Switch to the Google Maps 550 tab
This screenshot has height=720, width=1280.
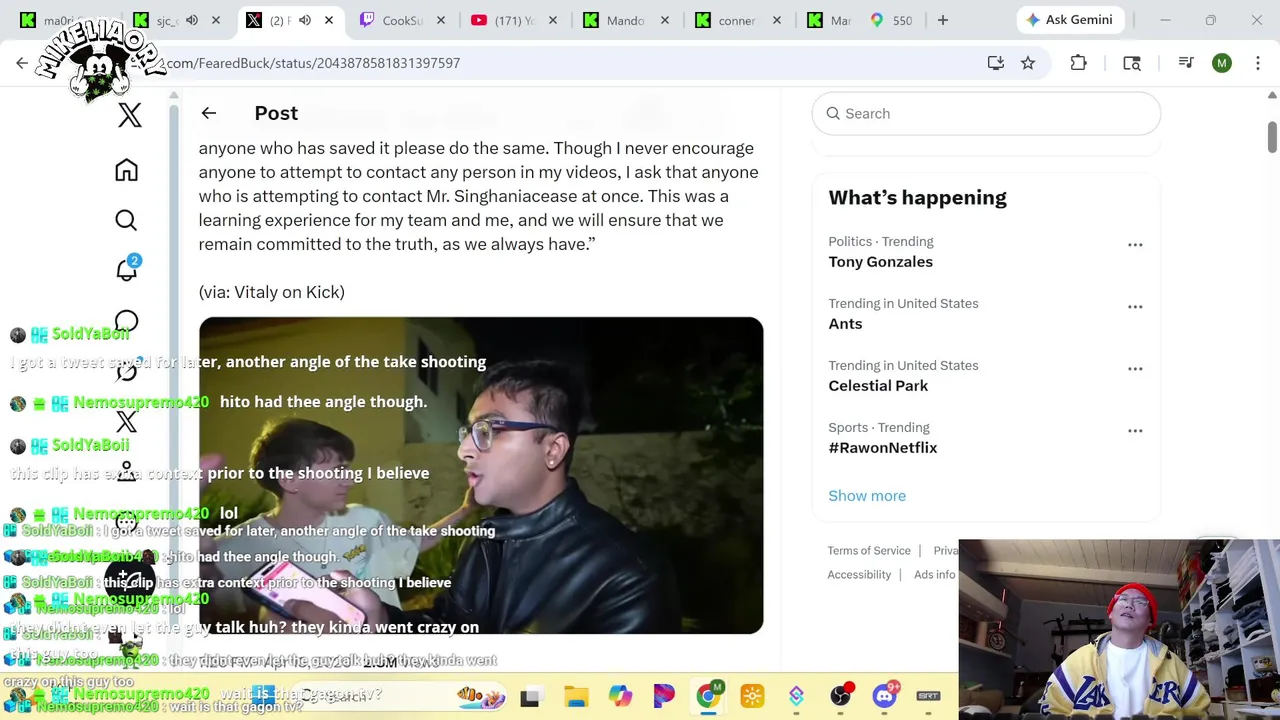(x=890, y=20)
